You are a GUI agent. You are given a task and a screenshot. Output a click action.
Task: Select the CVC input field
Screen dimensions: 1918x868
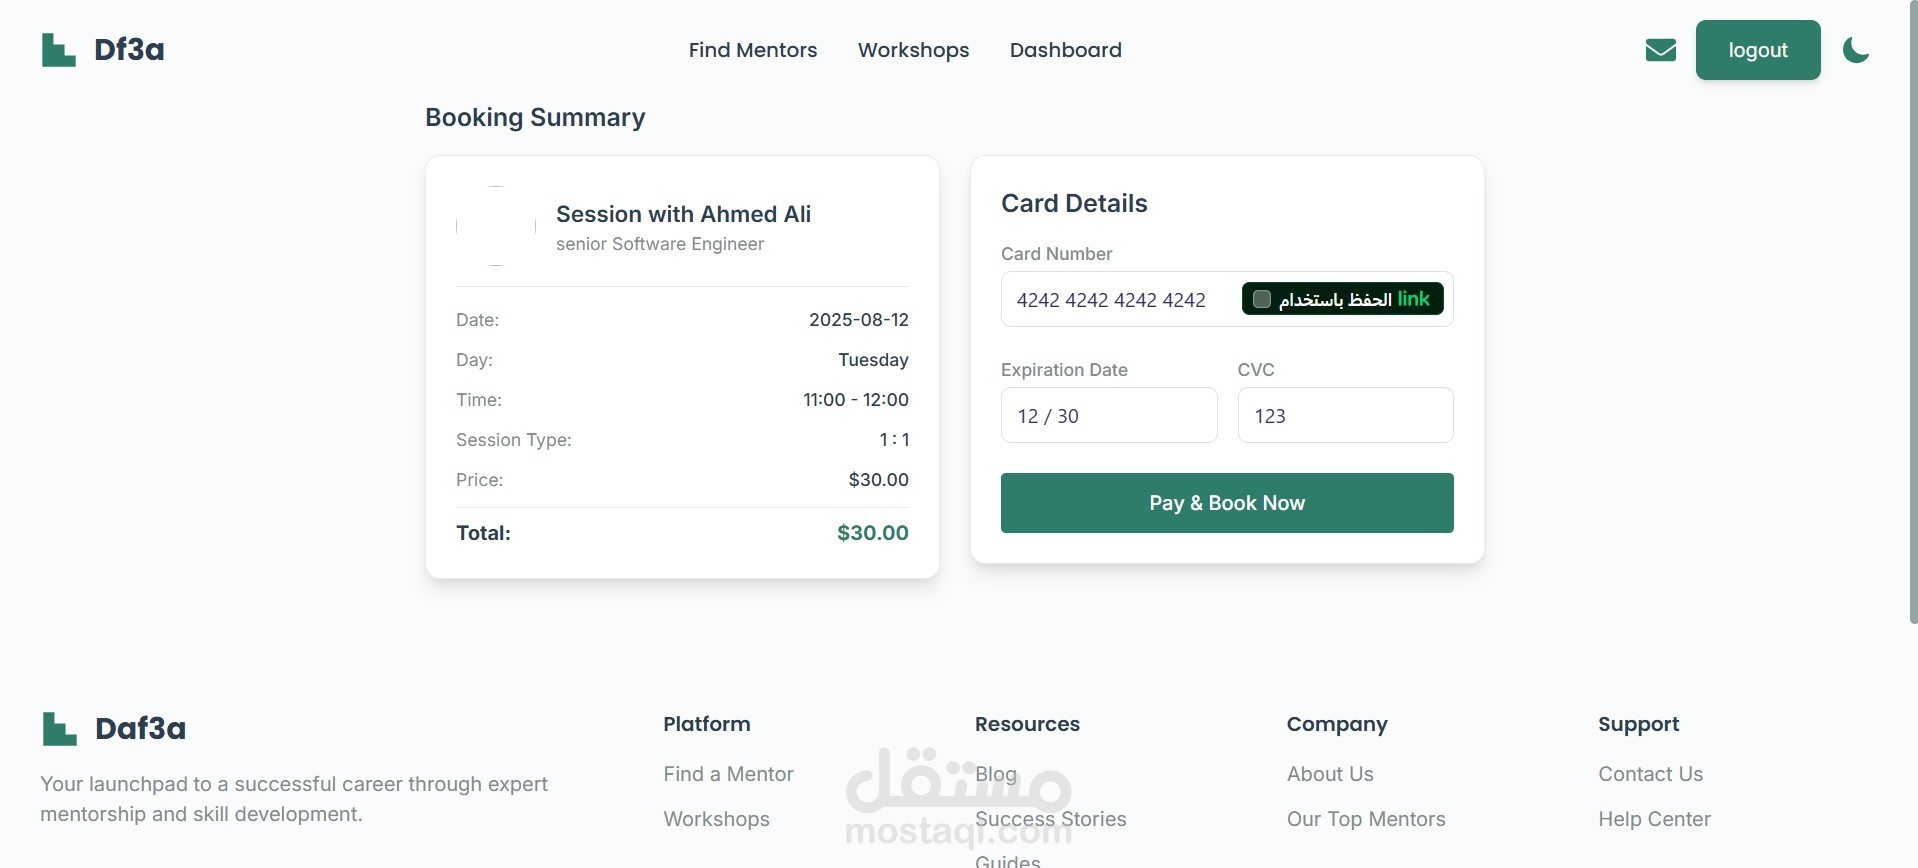coord(1344,416)
